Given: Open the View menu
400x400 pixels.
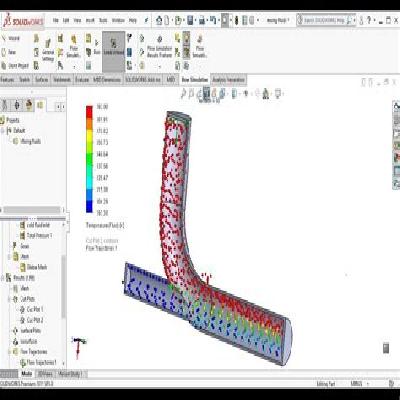Looking at the screenshot, I should pos(77,21).
